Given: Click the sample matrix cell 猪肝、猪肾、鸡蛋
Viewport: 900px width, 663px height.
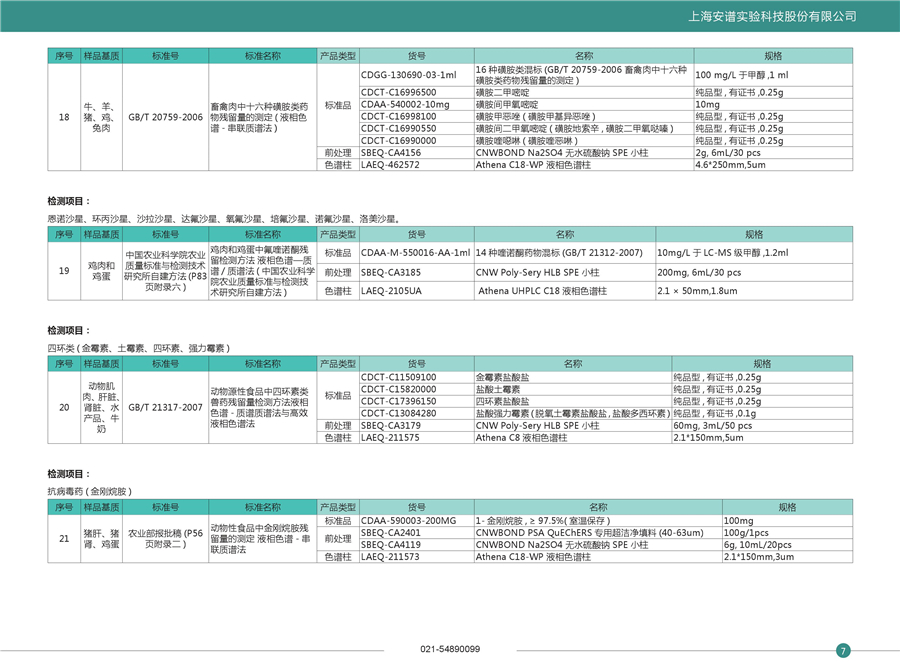Looking at the screenshot, I should pyautogui.click(x=102, y=538).
